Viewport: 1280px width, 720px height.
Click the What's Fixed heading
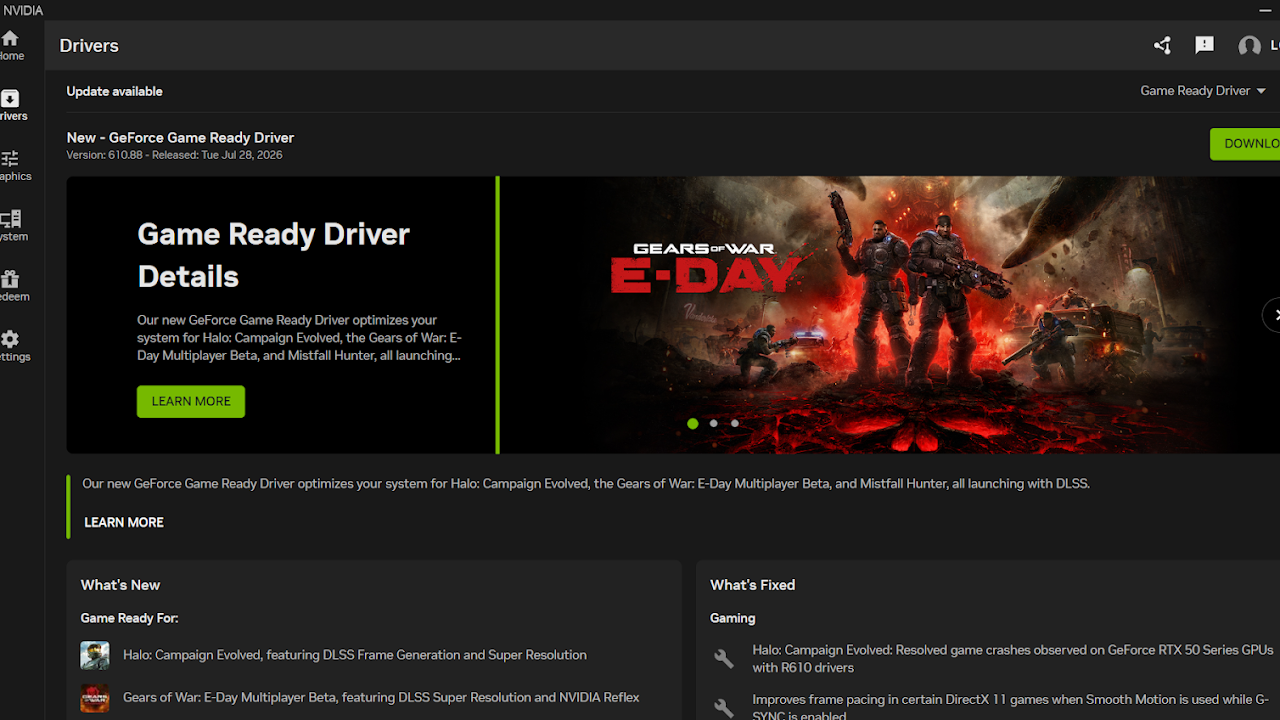click(x=752, y=585)
